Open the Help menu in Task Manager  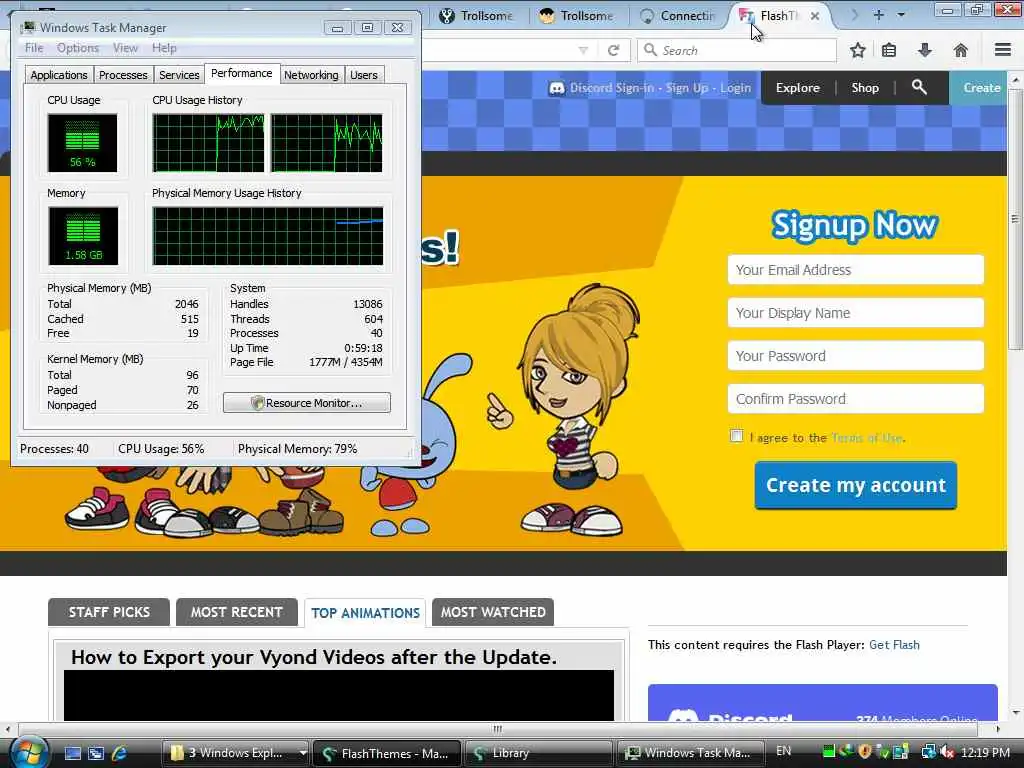tap(164, 48)
